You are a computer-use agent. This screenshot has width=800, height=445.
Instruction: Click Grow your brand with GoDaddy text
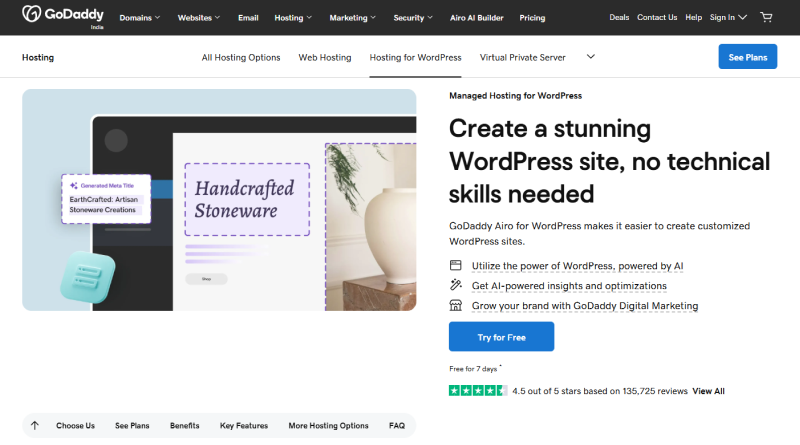coord(585,306)
